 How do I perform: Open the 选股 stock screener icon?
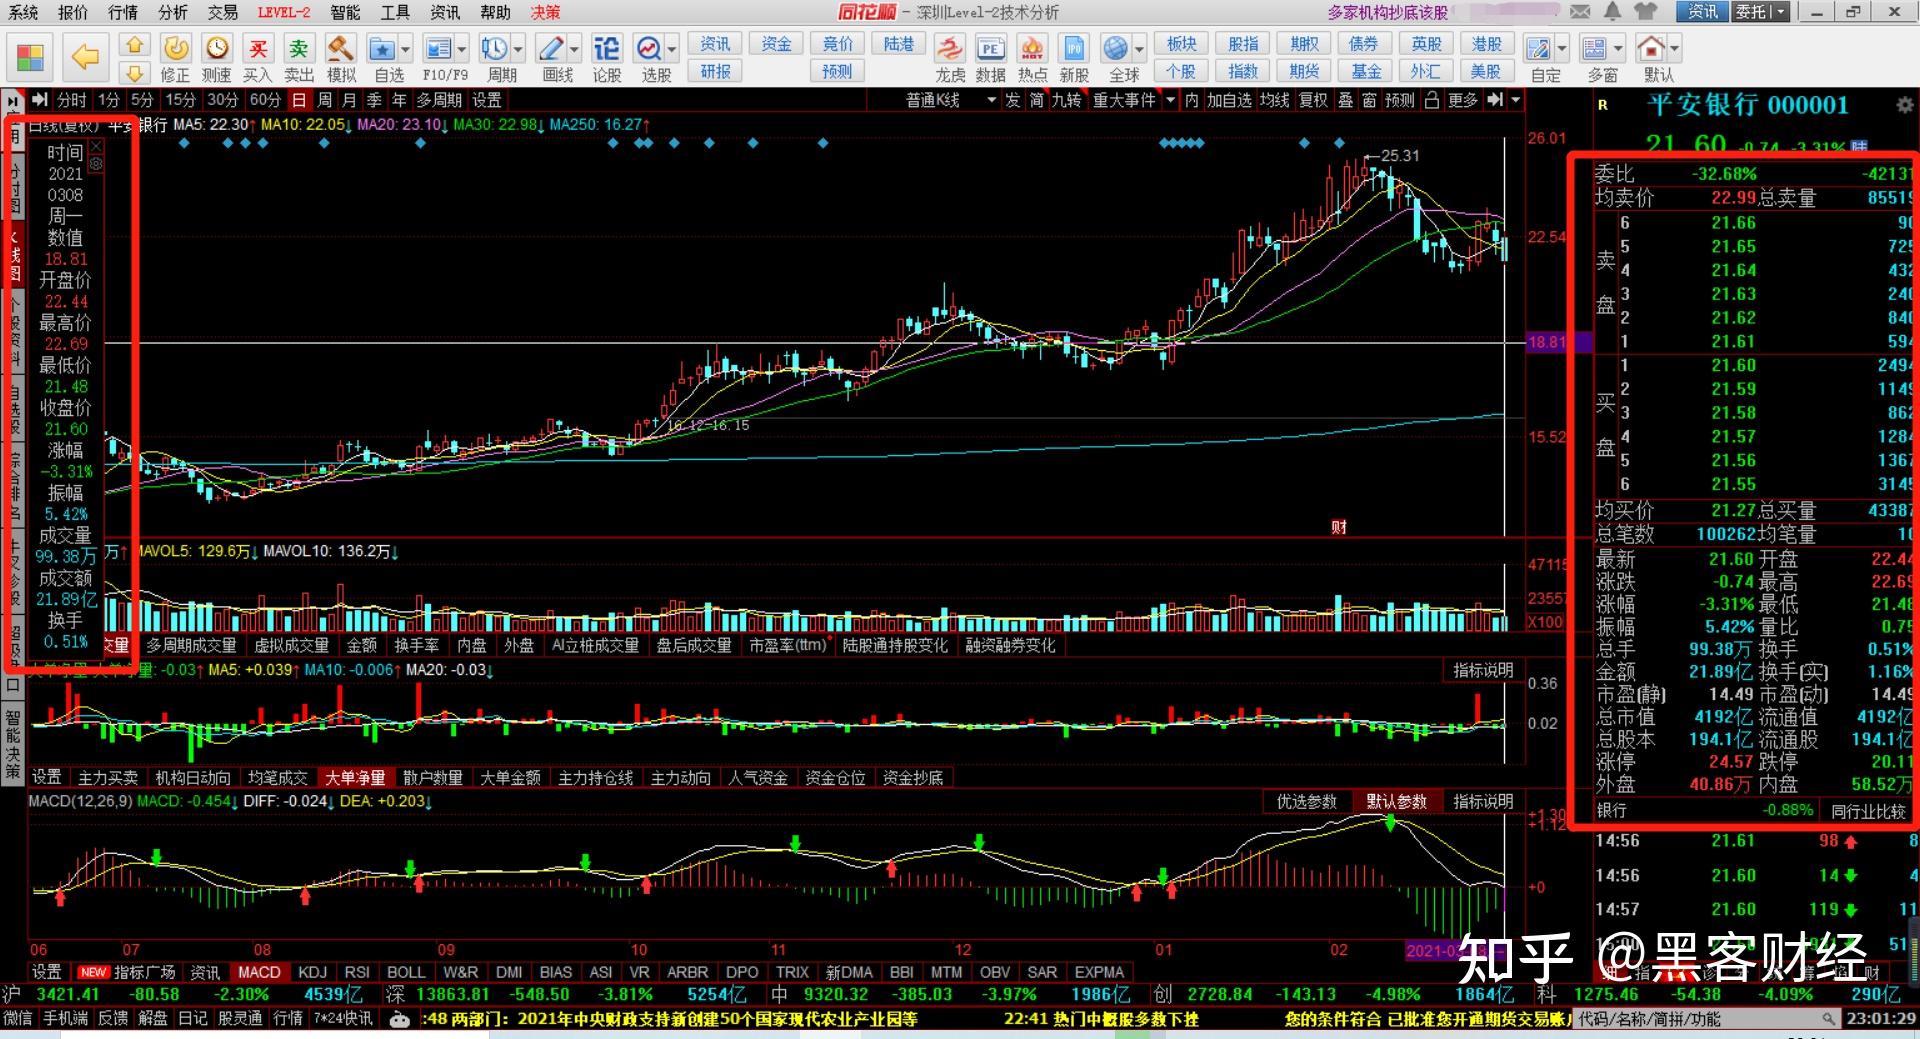tap(650, 59)
